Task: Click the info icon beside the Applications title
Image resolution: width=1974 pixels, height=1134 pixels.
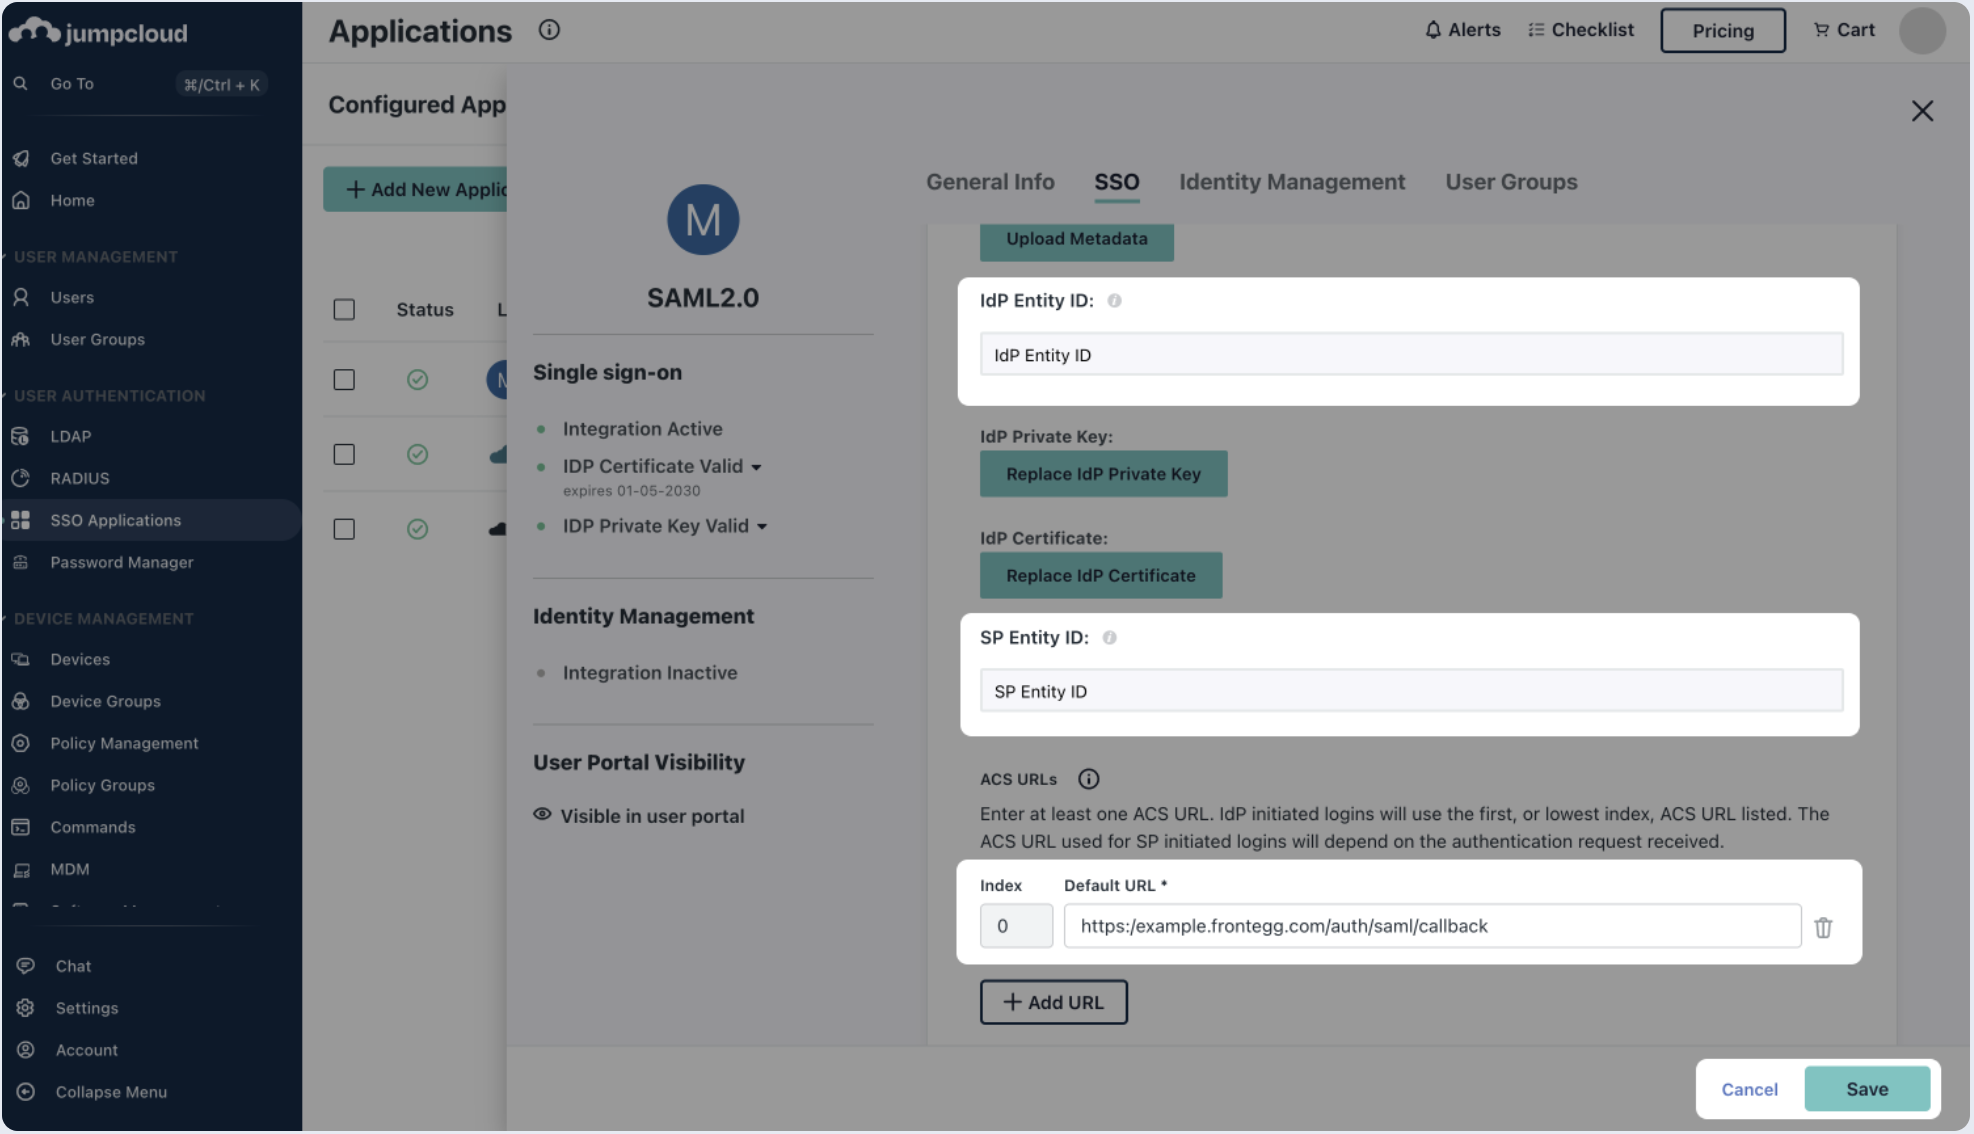Action: pos(549,30)
